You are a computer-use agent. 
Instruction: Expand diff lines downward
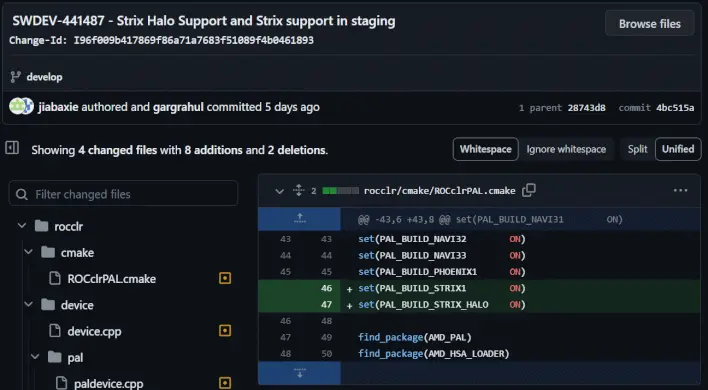299,373
